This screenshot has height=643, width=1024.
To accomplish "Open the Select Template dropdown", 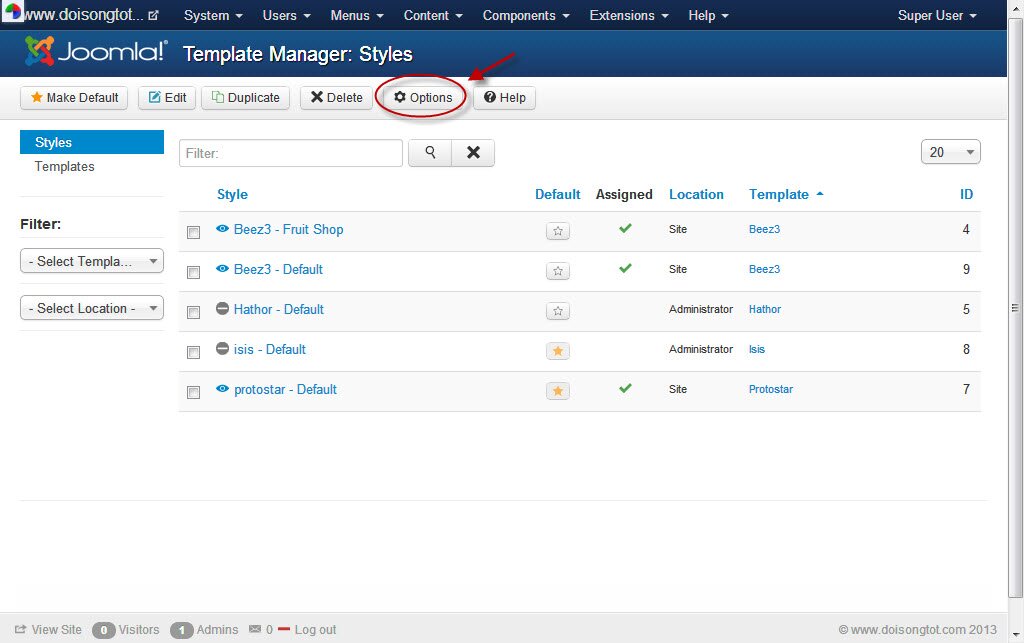I will [91, 260].
